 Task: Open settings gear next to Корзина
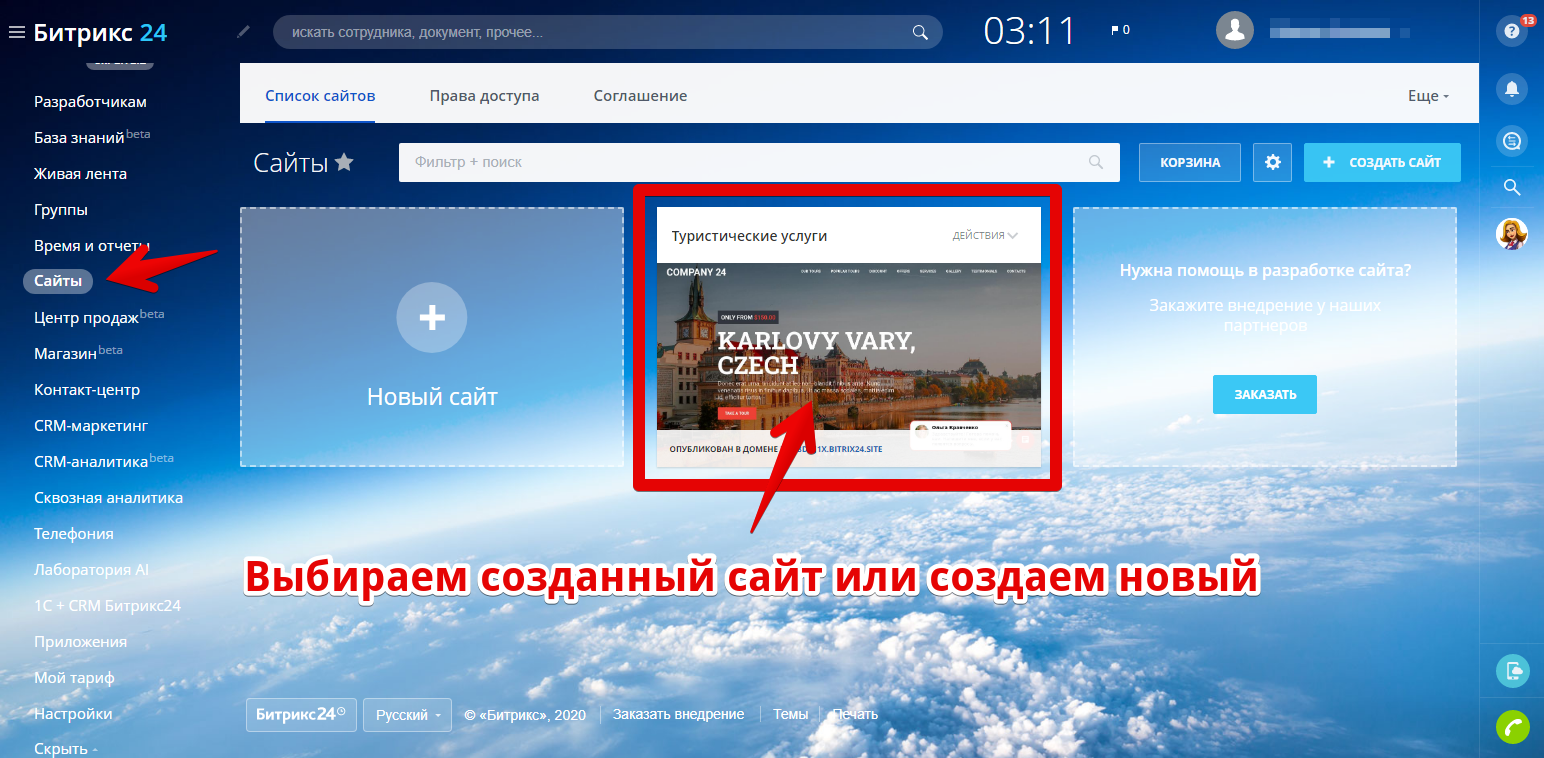pyautogui.click(x=1272, y=162)
